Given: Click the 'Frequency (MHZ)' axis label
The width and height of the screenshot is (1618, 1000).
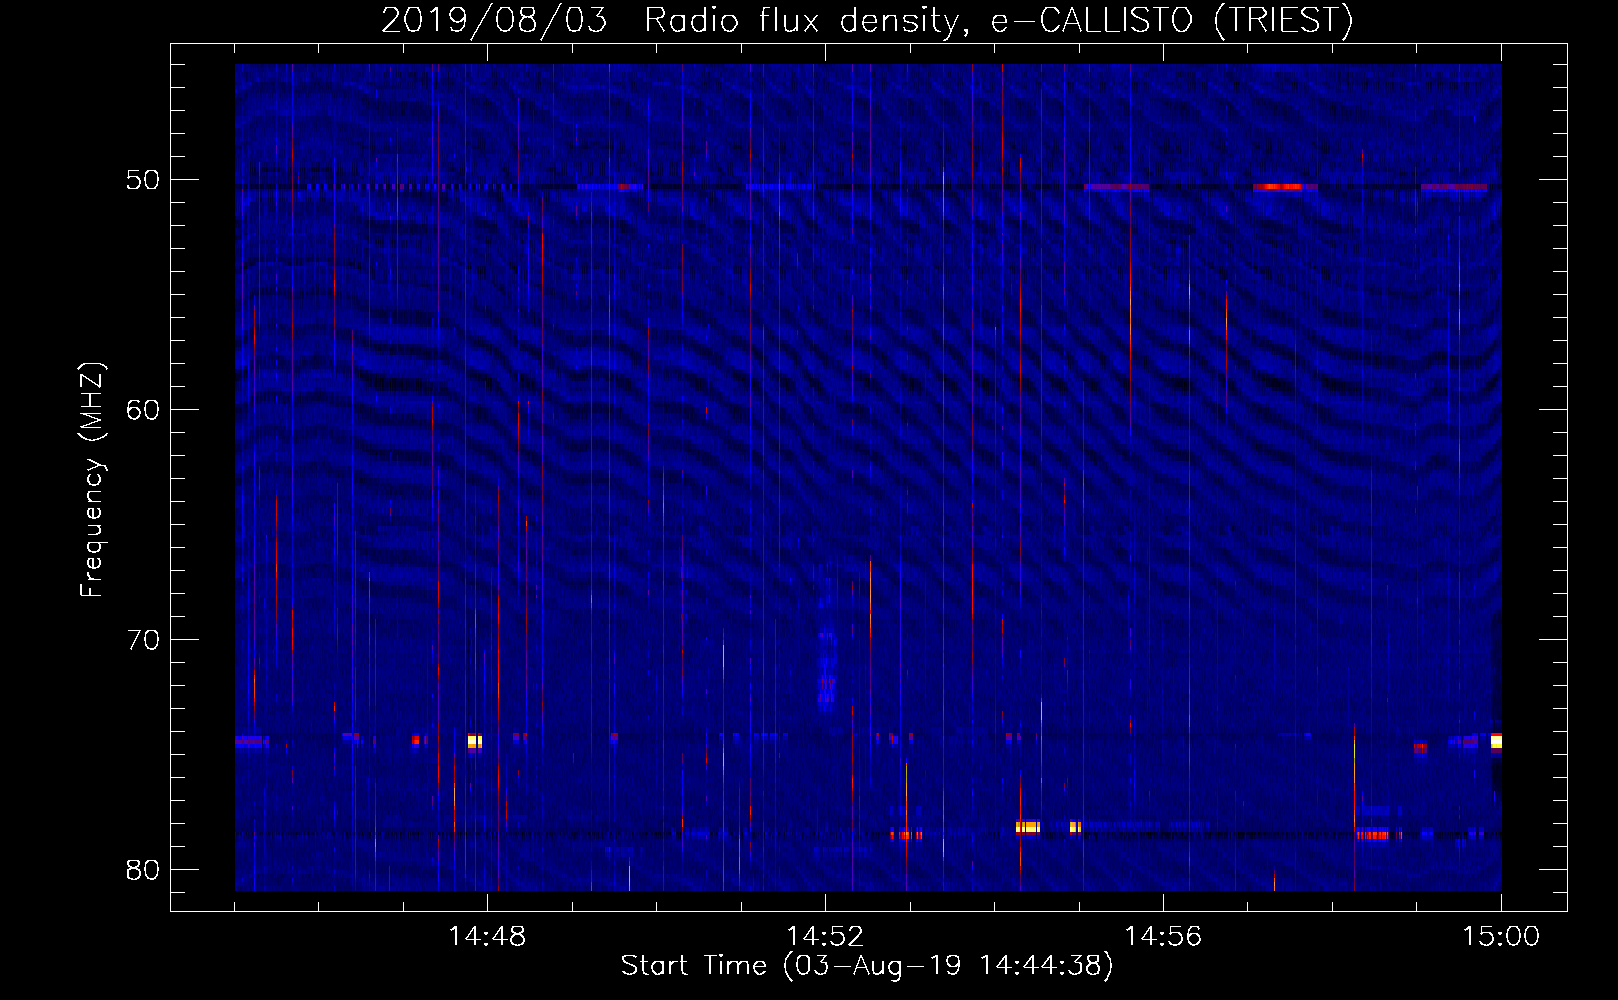Looking at the screenshot, I should [x=92, y=481].
